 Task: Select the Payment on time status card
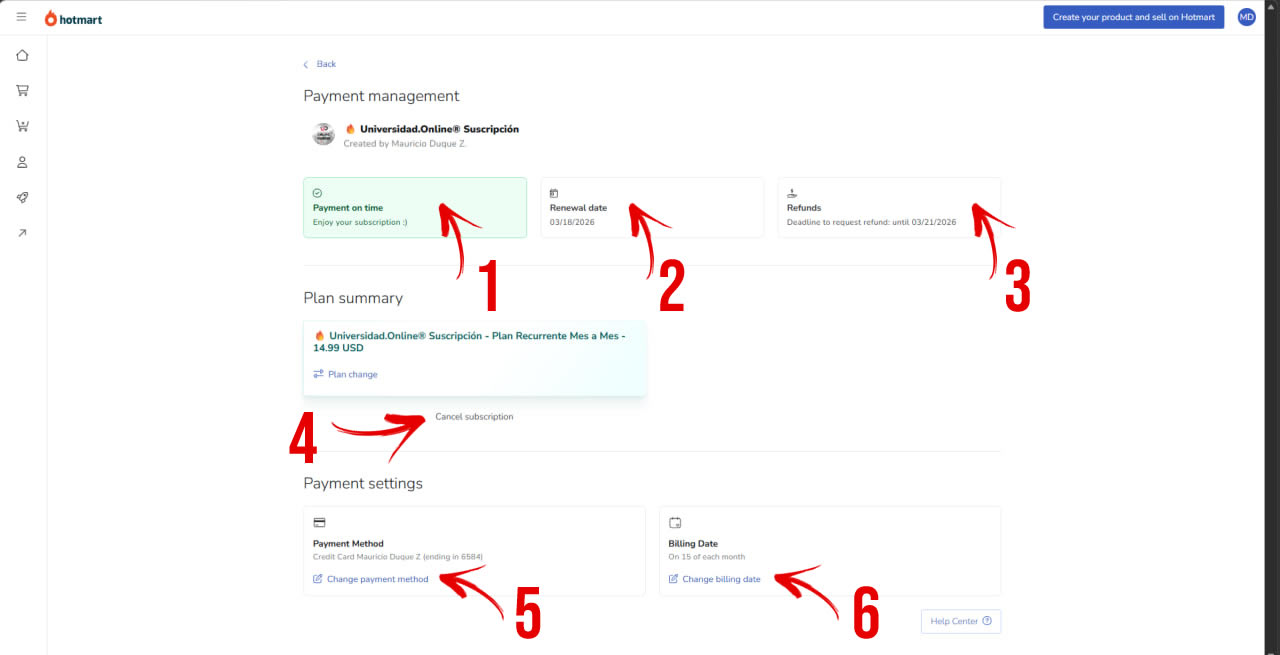click(414, 207)
